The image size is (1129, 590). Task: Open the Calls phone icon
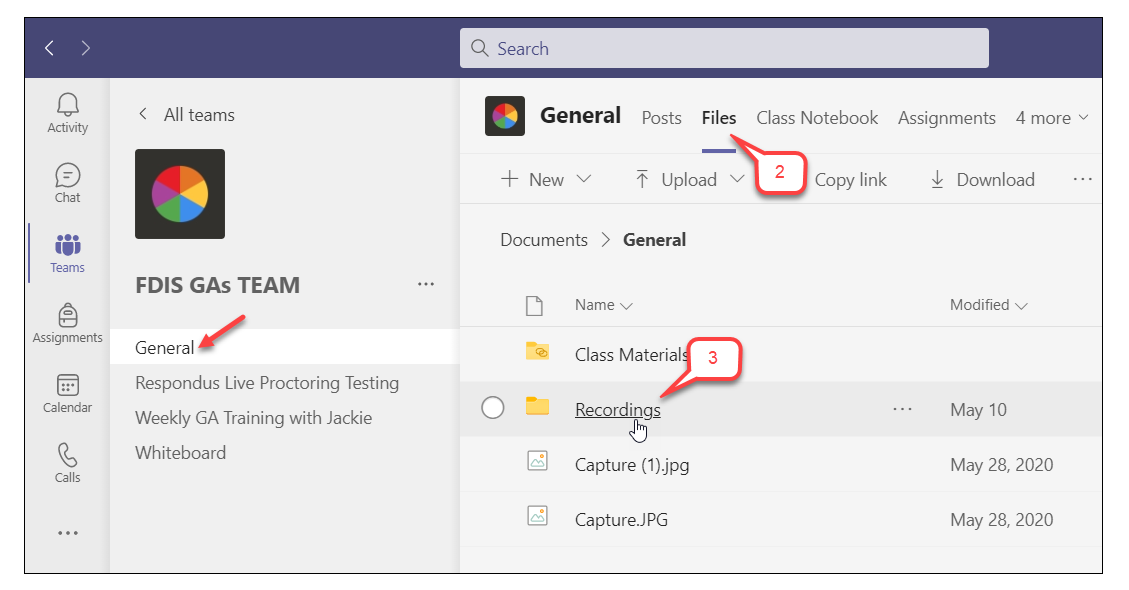pyautogui.click(x=67, y=463)
